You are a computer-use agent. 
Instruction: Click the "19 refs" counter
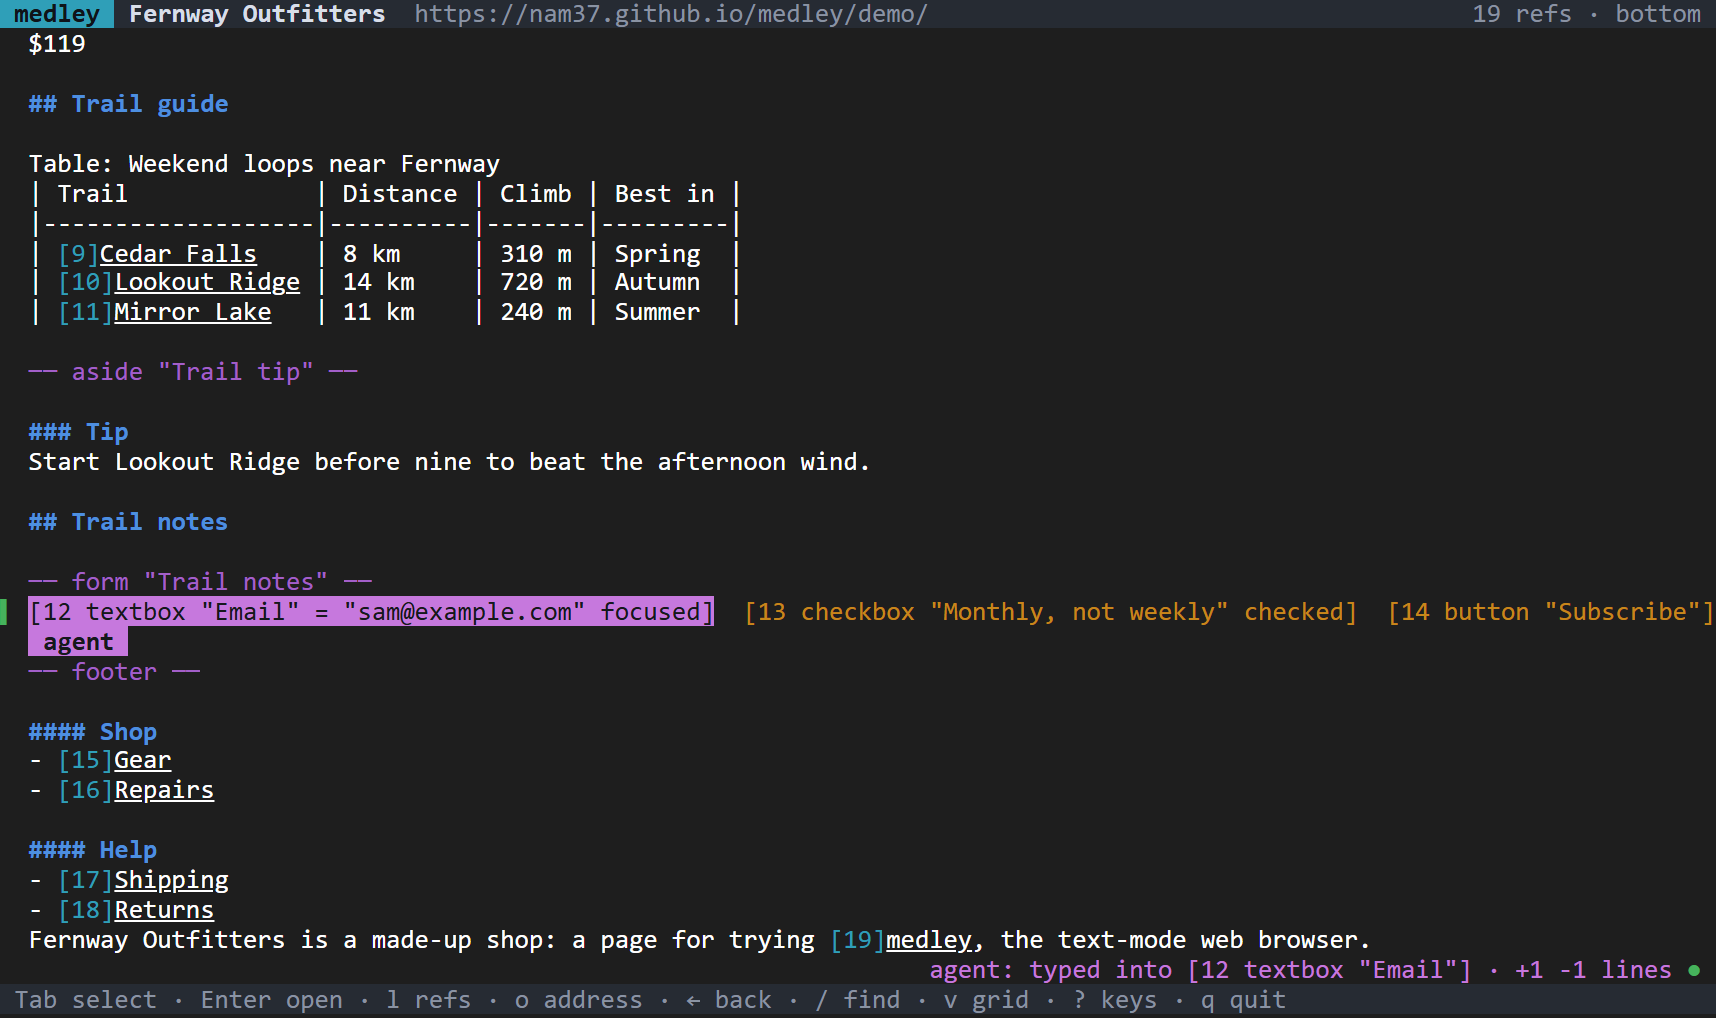tap(1522, 14)
